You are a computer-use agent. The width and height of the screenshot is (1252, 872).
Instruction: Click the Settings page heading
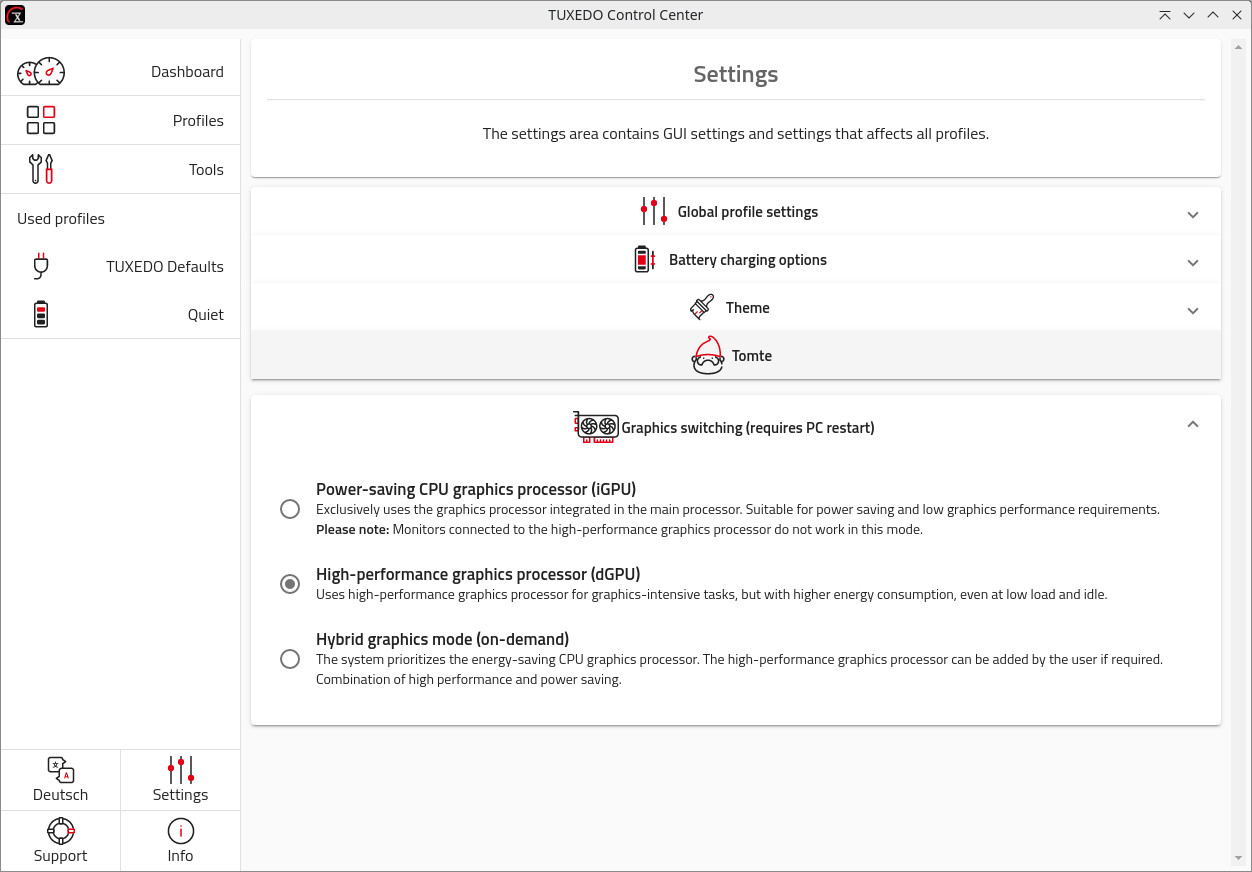[x=736, y=75]
